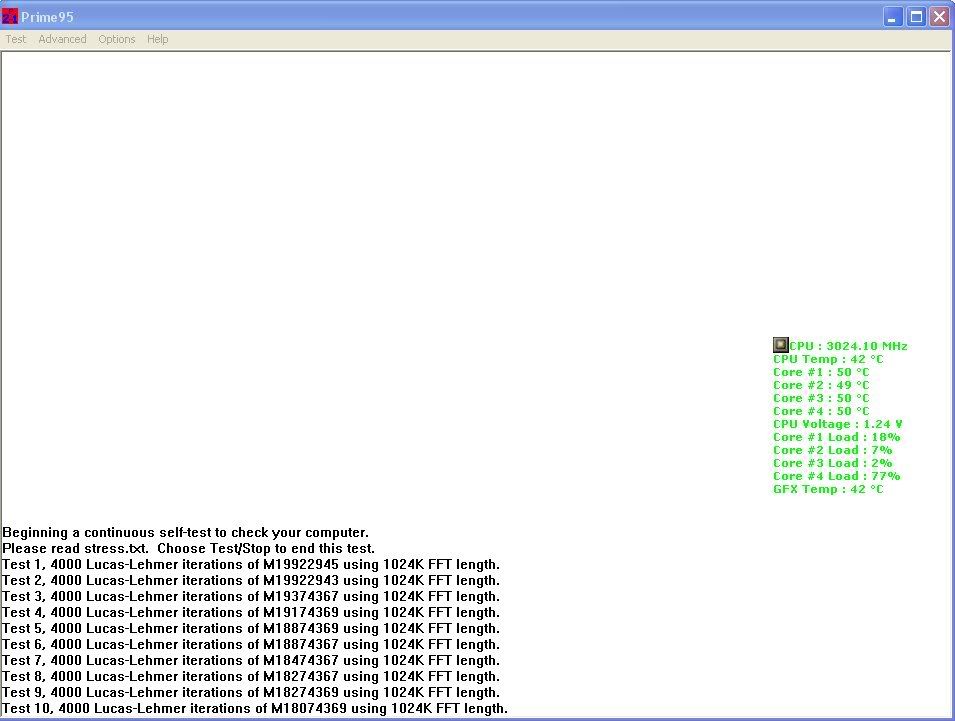Image resolution: width=955 pixels, height=721 pixels.
Task: Click the 'GFX Temp : 42 °C' reading
Action: [x=828, y=489]
